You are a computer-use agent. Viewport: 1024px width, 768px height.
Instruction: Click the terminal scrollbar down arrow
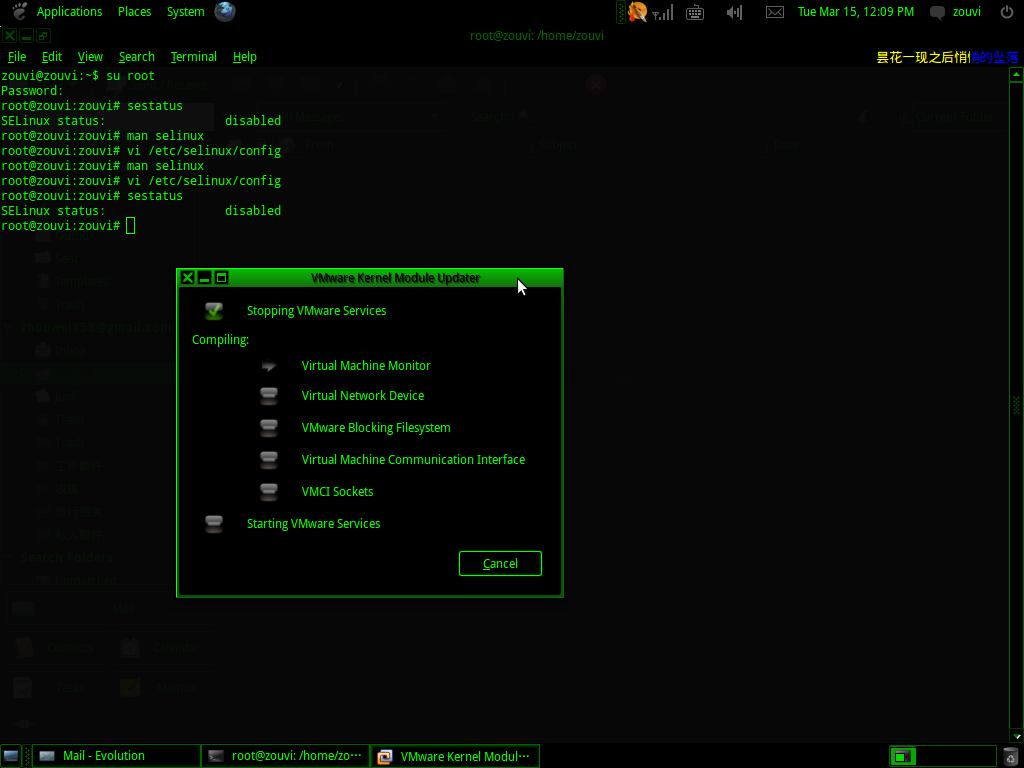coord(1016,736)
